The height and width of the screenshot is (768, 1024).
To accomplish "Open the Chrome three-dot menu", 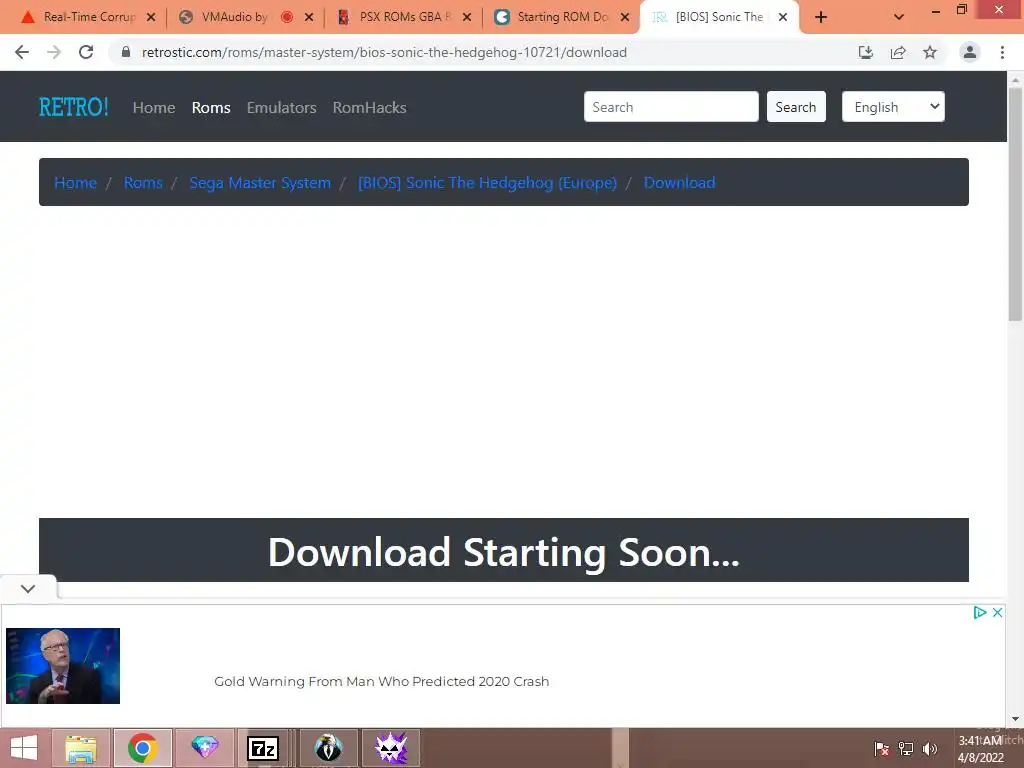I will tap(1002, 52).
